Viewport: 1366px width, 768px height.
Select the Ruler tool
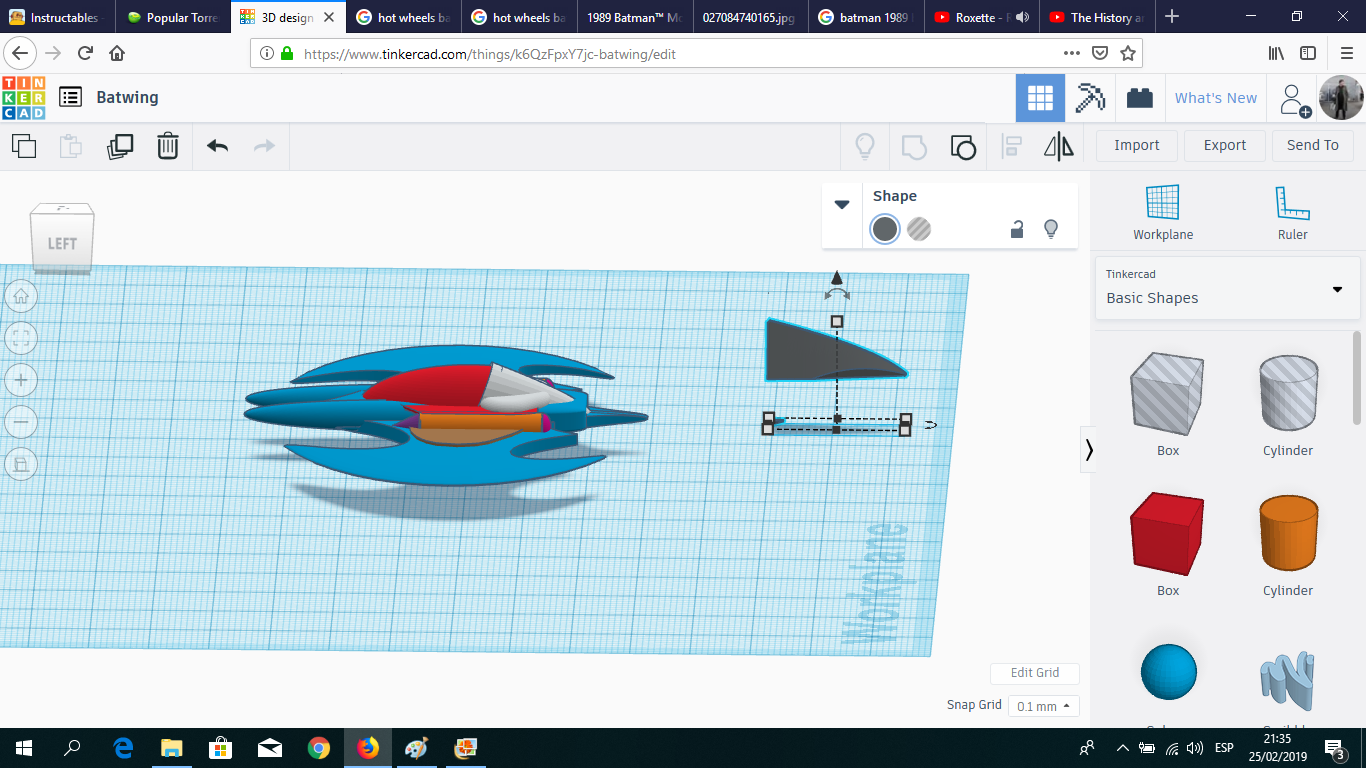1292,213
